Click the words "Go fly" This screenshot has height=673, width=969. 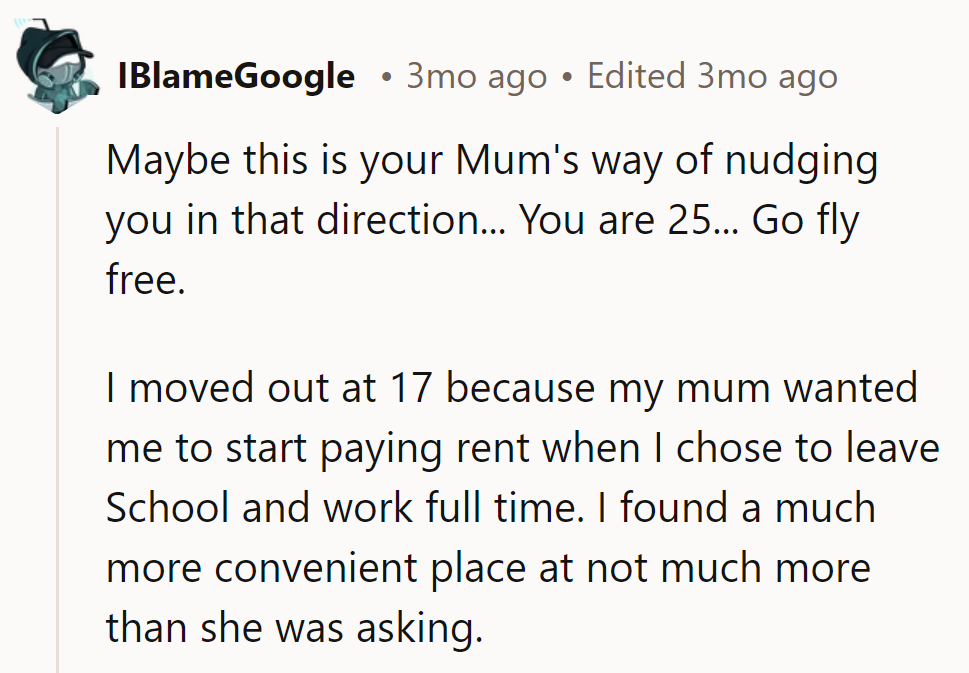tap(805, 221)
